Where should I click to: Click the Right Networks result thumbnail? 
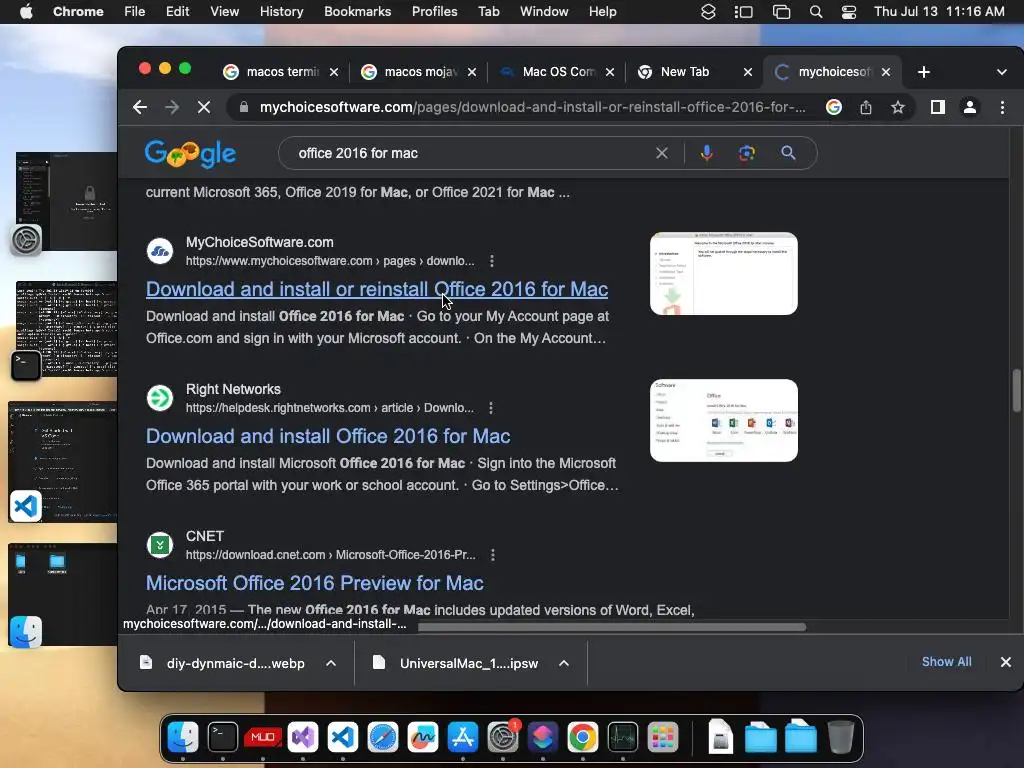724,421
